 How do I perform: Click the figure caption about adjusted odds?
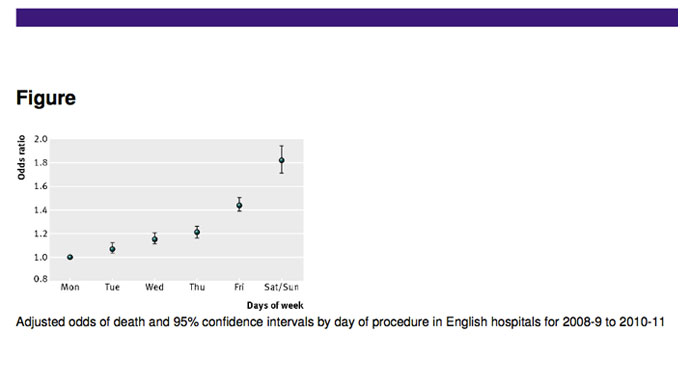tap(340, 322)
